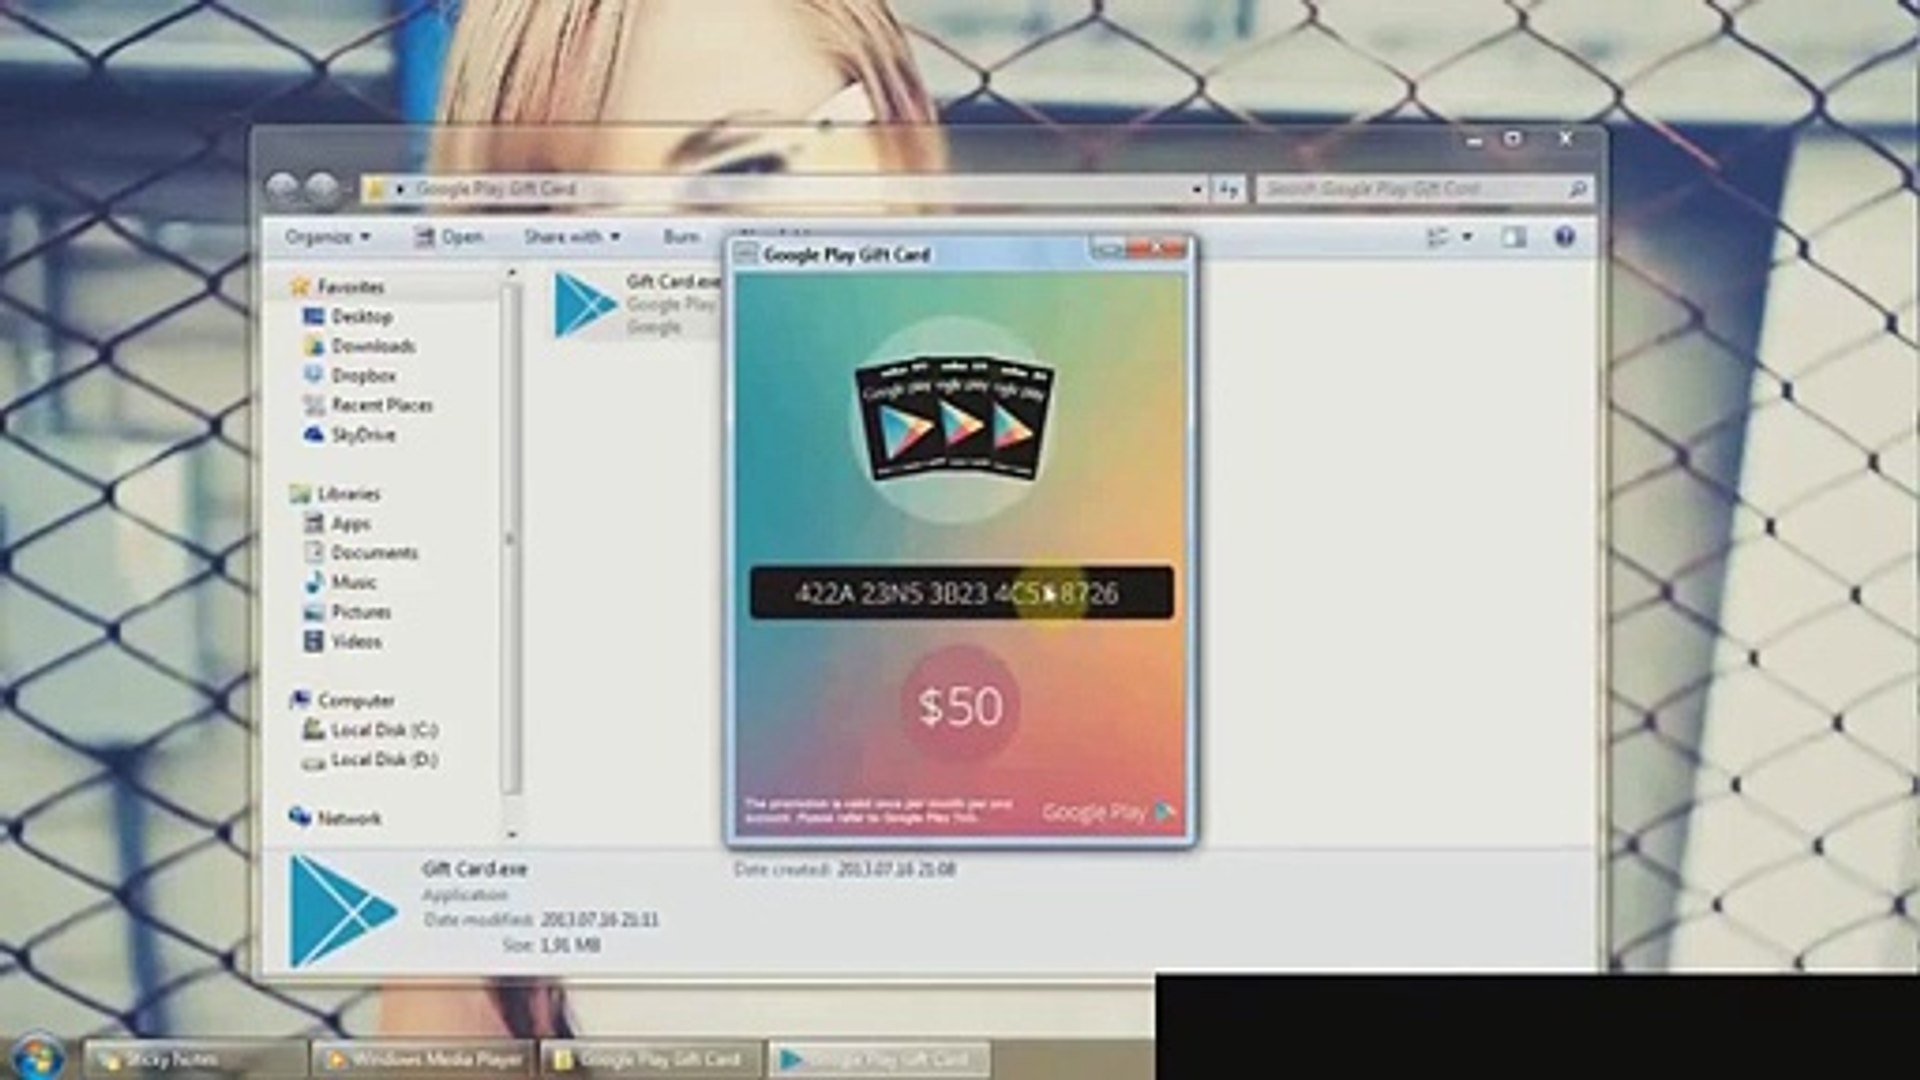Click the Burn toolbar item
Viewport: 1920px width, 1080px height.
[x=681, y=237]
